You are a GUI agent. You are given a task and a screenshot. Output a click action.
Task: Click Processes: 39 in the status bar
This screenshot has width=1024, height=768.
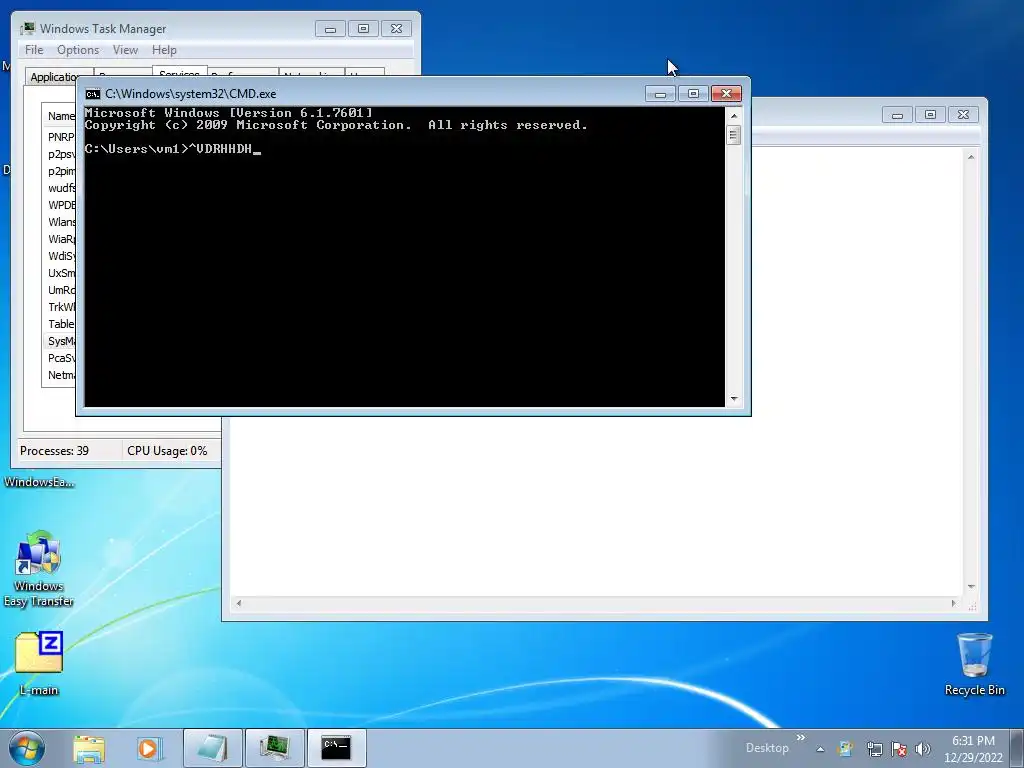[x=54, y=451]
